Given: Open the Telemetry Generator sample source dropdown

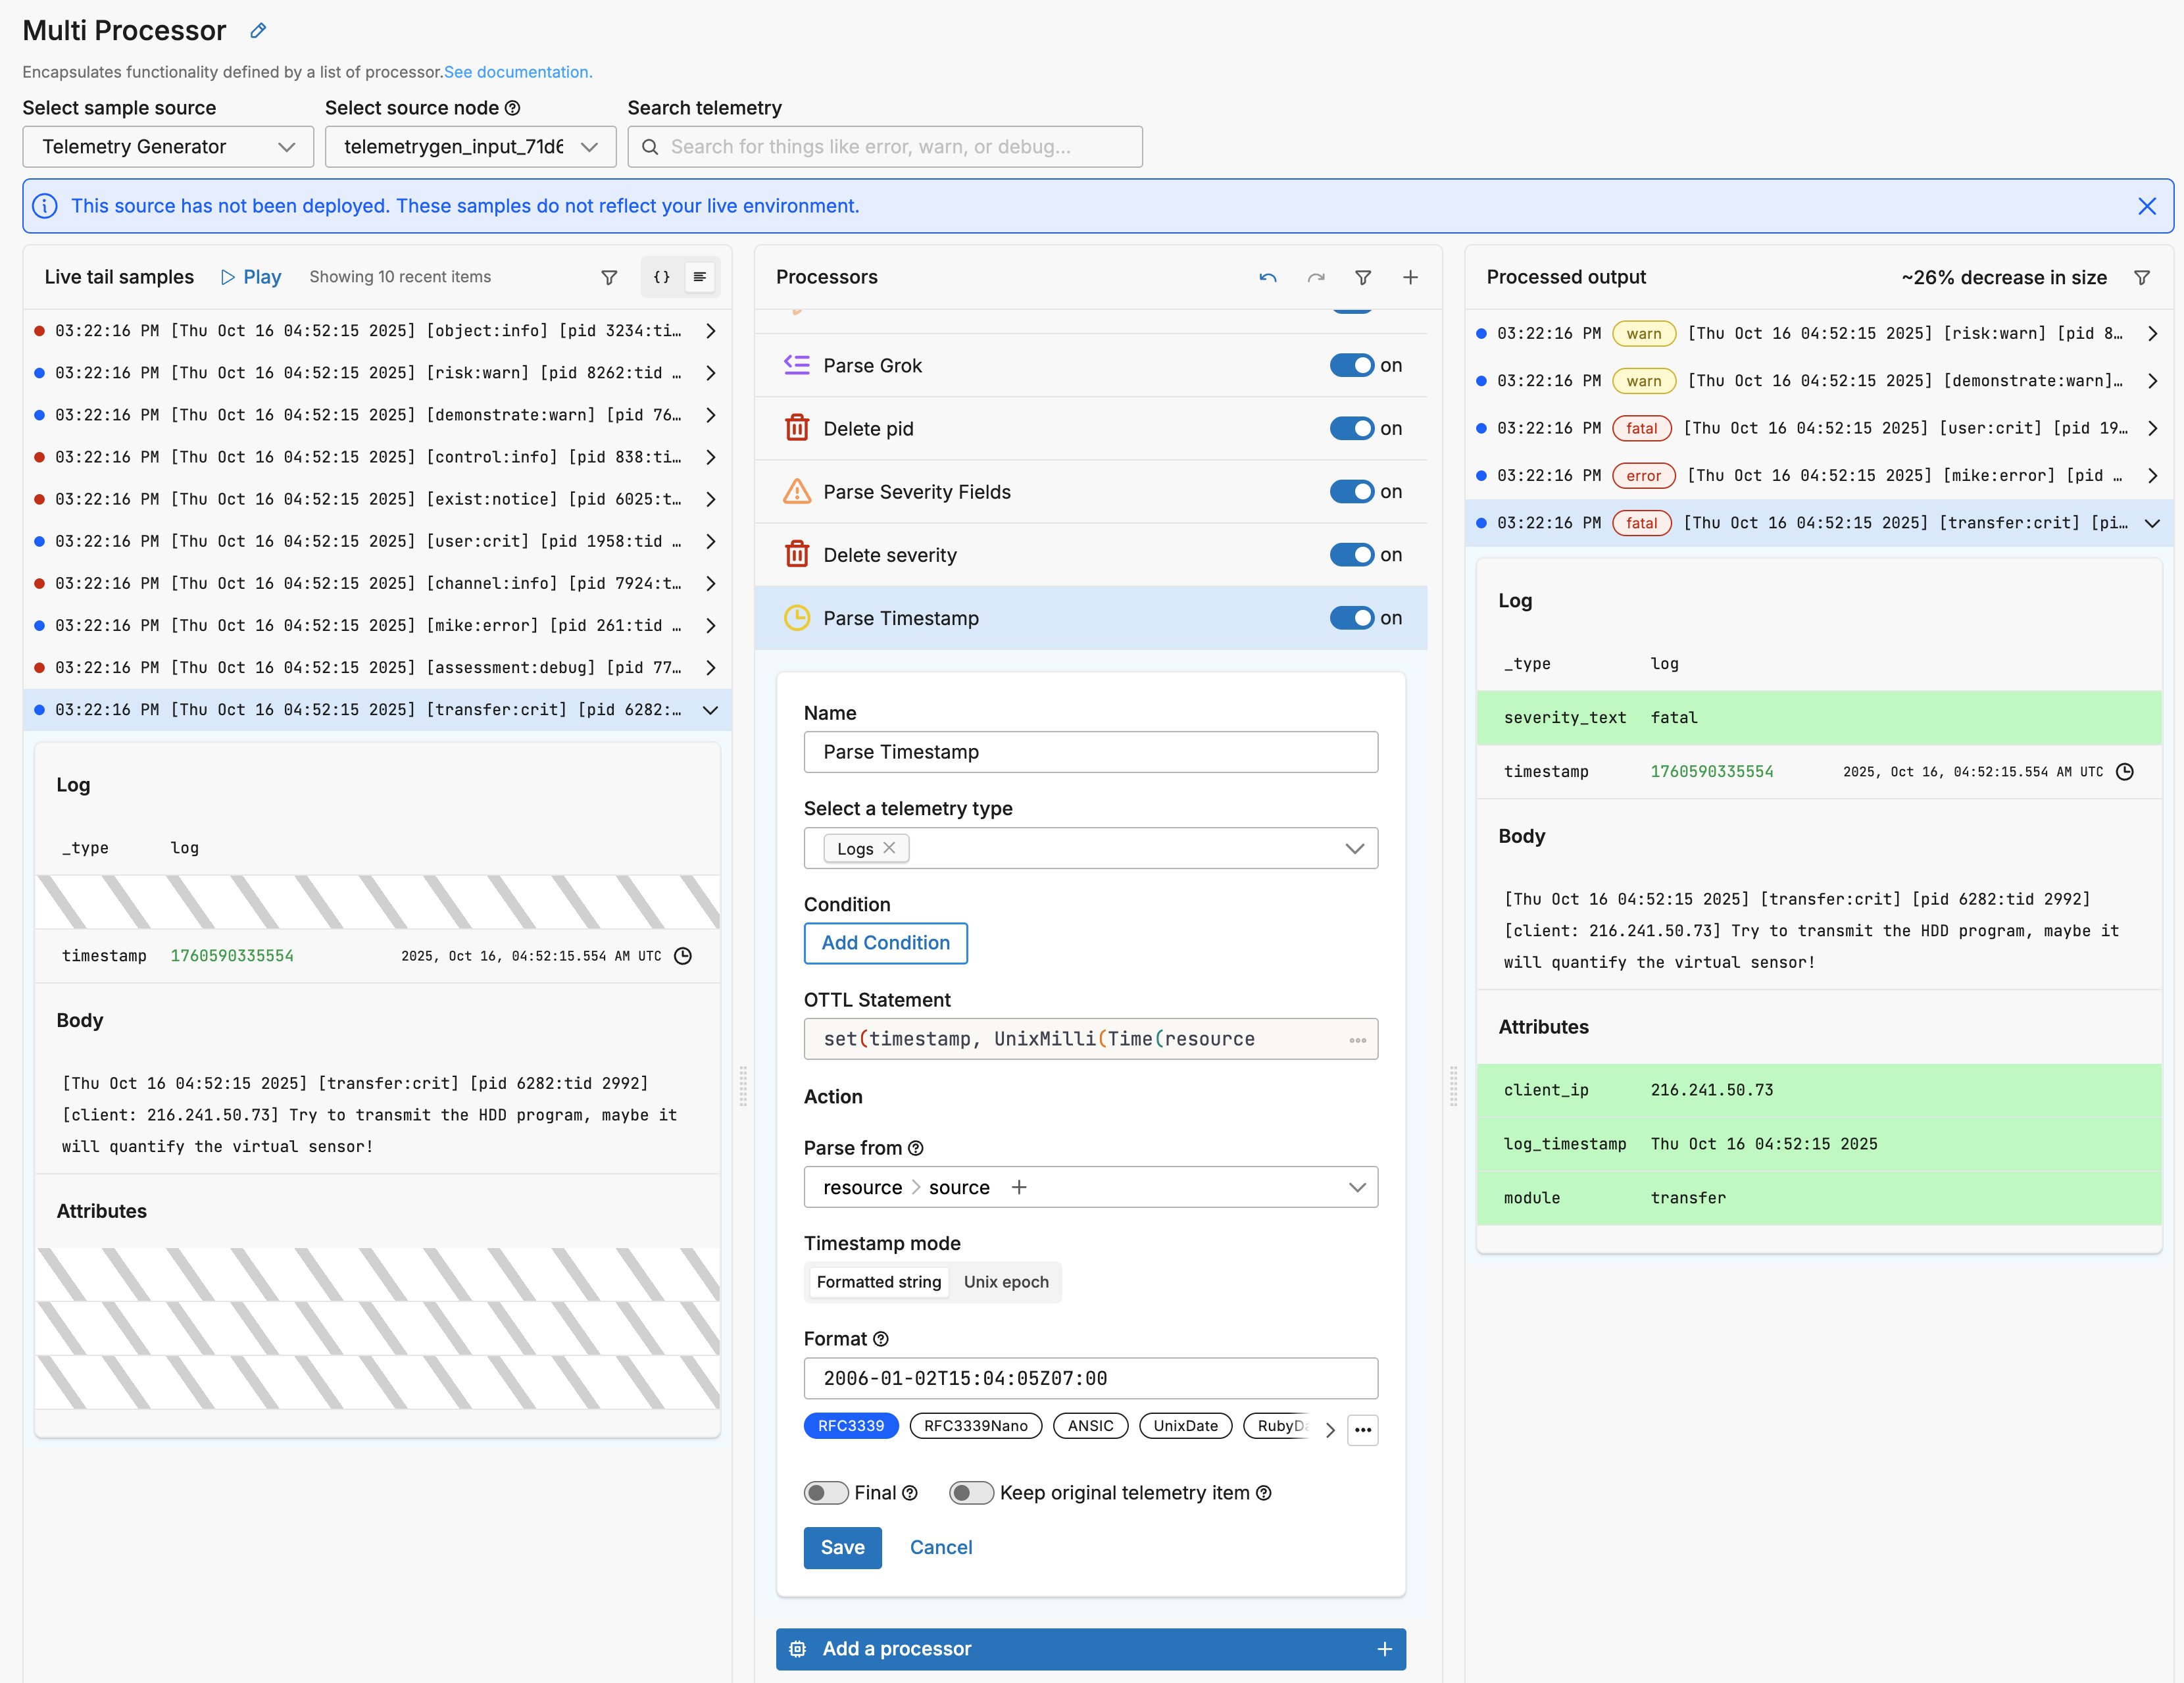Looking at the screenshot, I should coord(168,147).
